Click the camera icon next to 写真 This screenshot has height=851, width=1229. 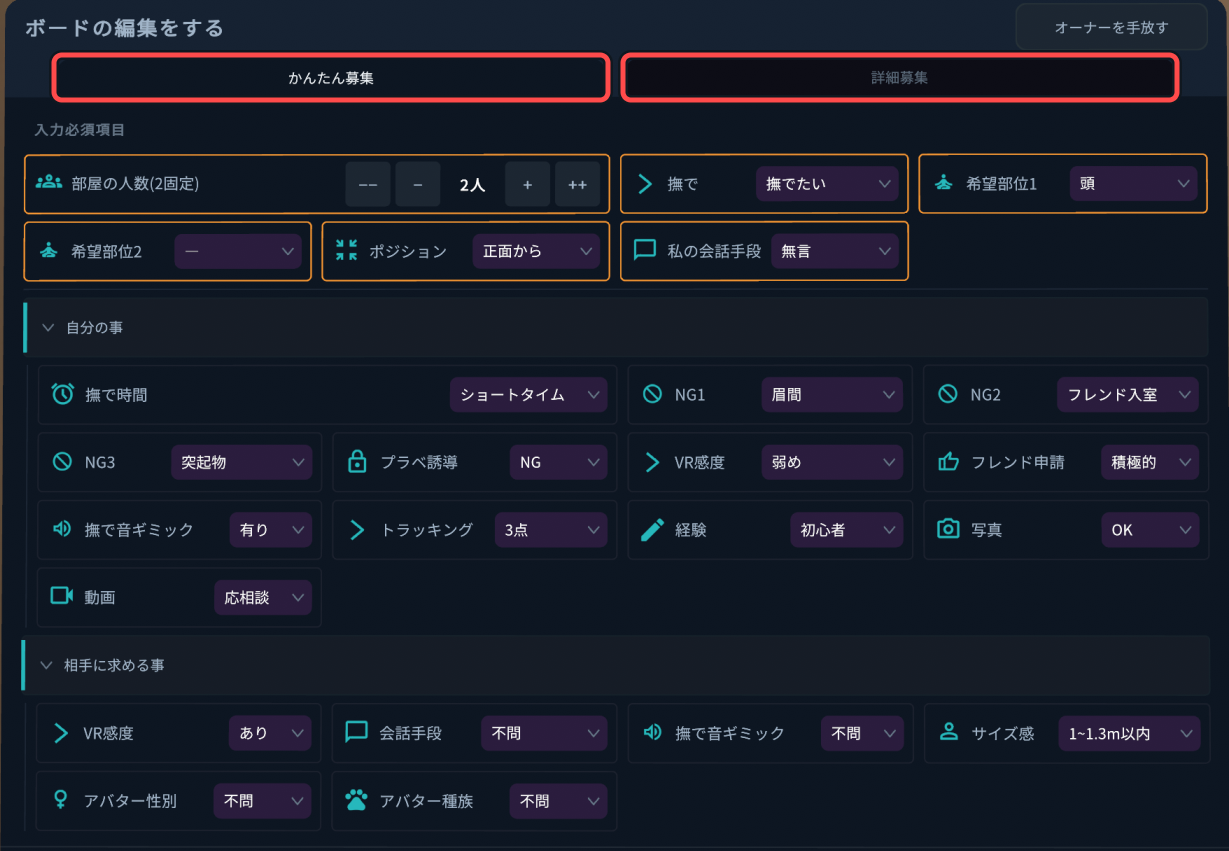point(948,529)
